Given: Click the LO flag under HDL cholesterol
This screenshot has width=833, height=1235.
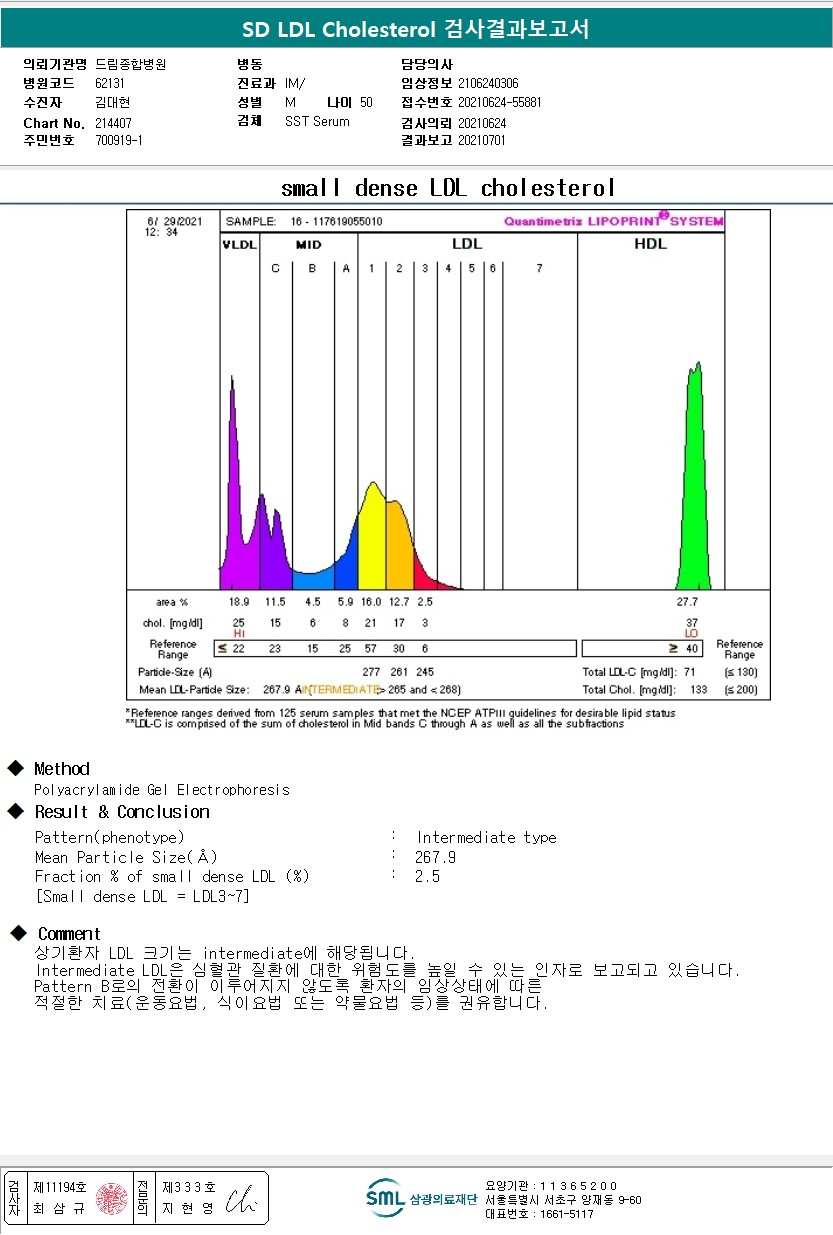Looking at the screenshot, I should pos(691,633).
